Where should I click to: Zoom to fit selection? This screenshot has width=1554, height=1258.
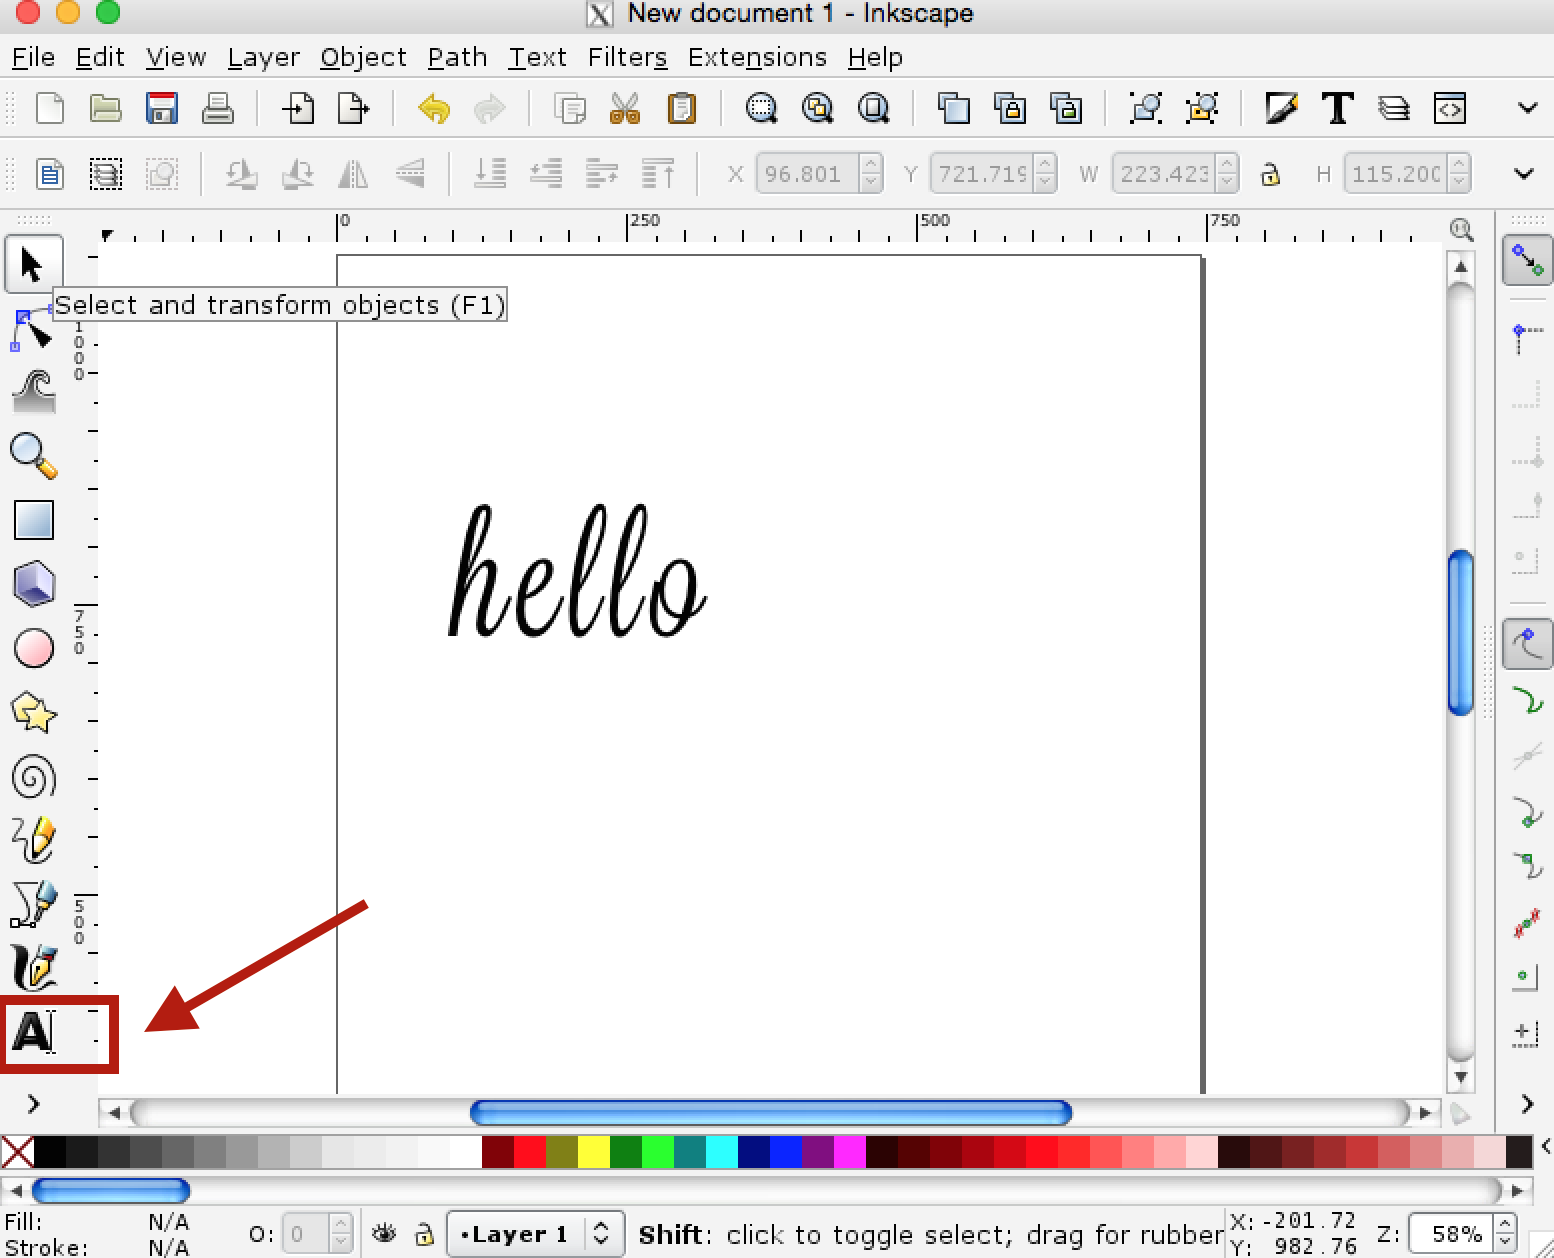[761, 107]
